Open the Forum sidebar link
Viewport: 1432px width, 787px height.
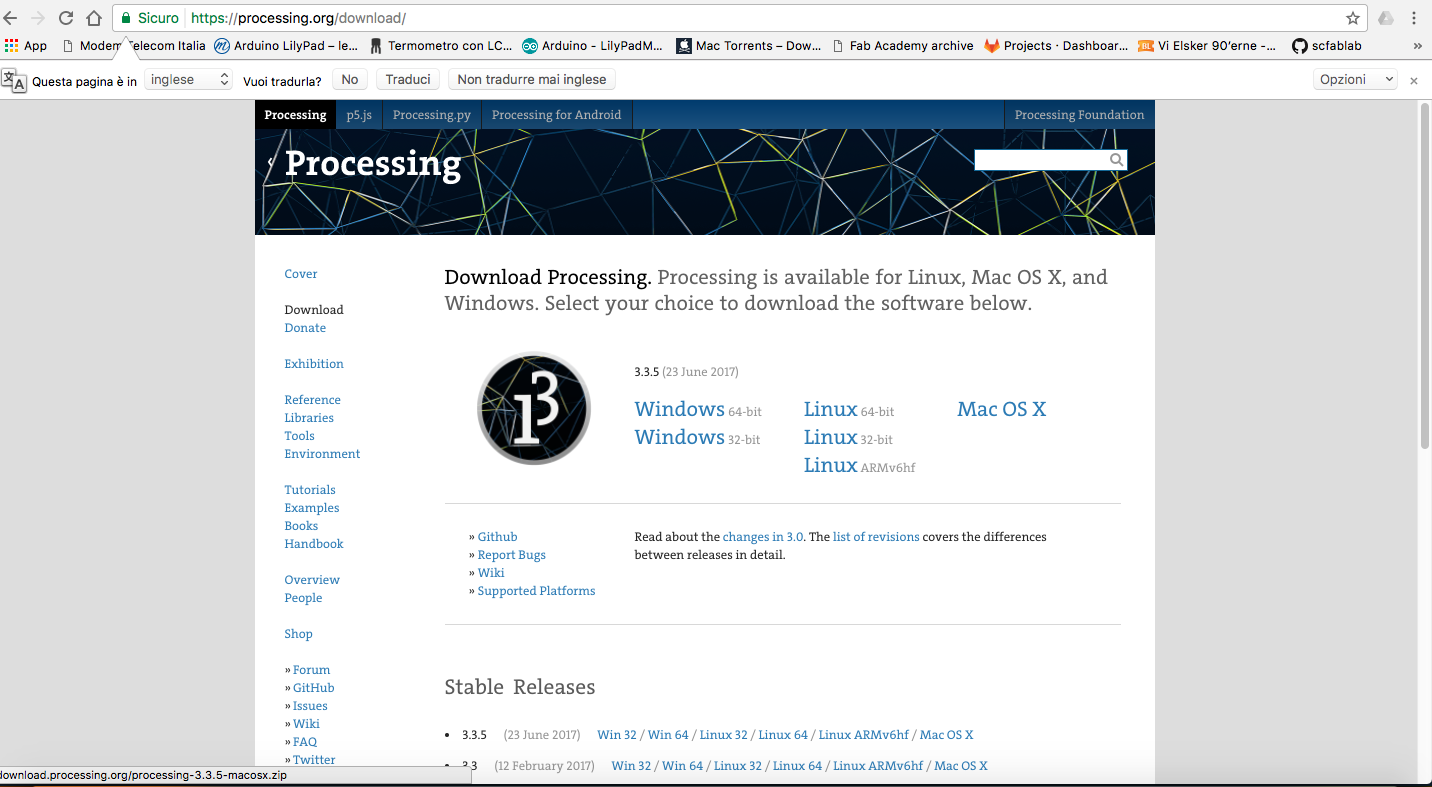coord(311,670)
